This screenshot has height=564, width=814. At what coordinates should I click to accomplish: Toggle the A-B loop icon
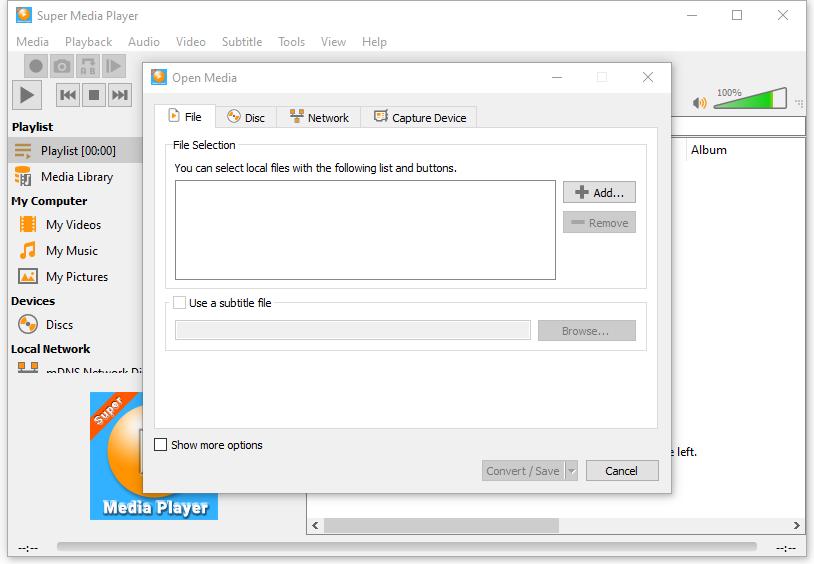[88, 66]
